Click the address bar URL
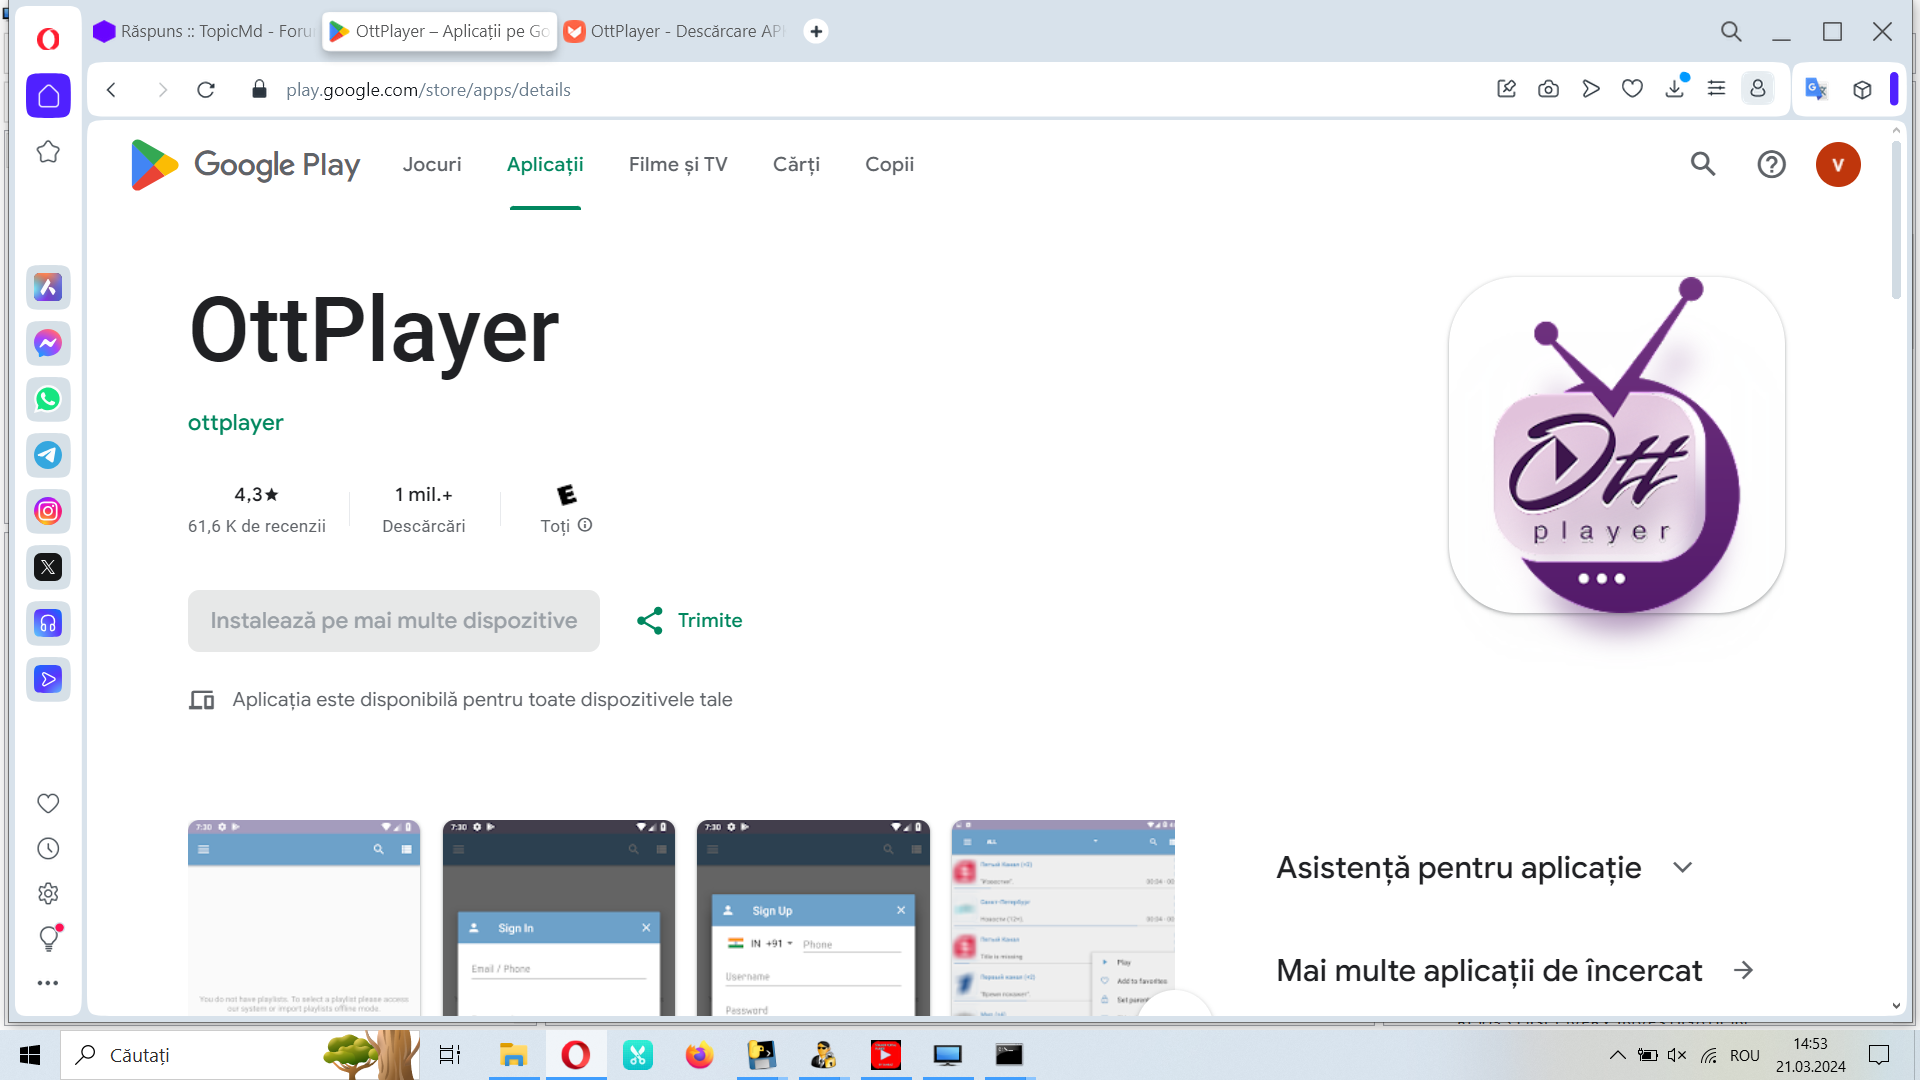 click(428, 90)
